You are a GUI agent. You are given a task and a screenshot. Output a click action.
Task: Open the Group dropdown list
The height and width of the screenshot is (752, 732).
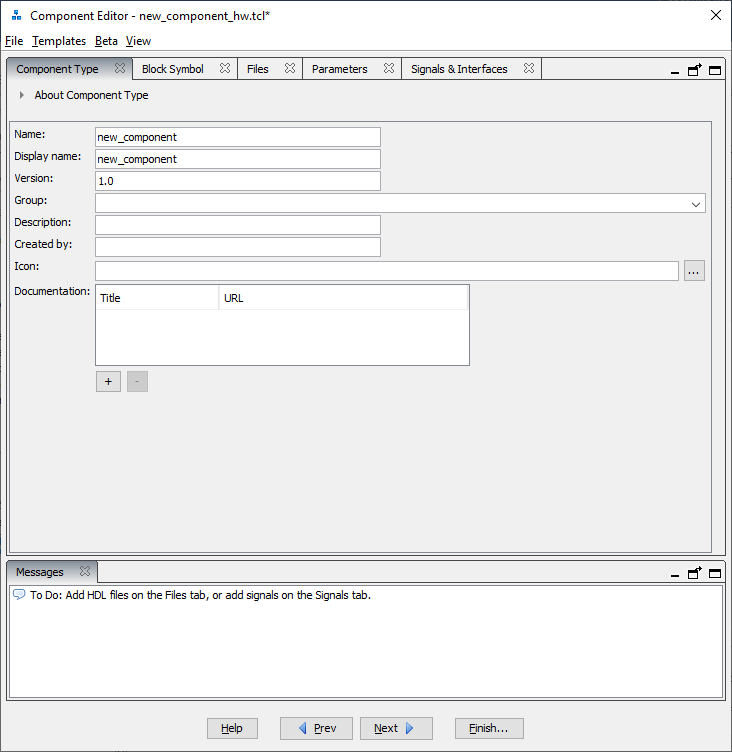pos(696,204)
